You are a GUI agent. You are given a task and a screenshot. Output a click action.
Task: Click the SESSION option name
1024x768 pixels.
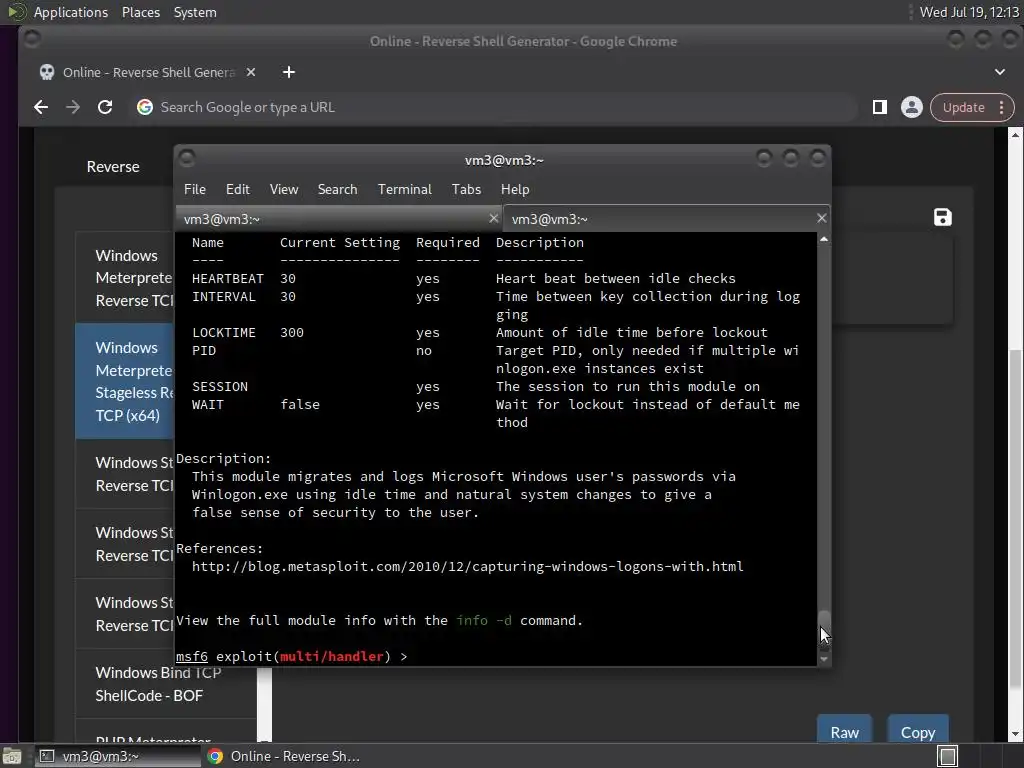click(220, 387)
